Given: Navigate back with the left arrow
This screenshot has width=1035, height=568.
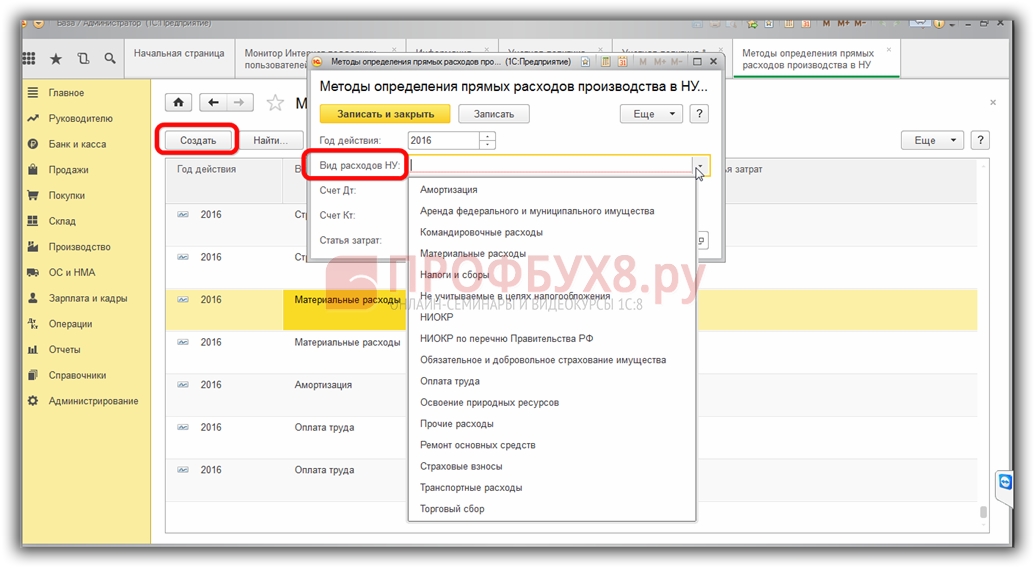Looking at the screenshot, I should [x=213, y=102].
